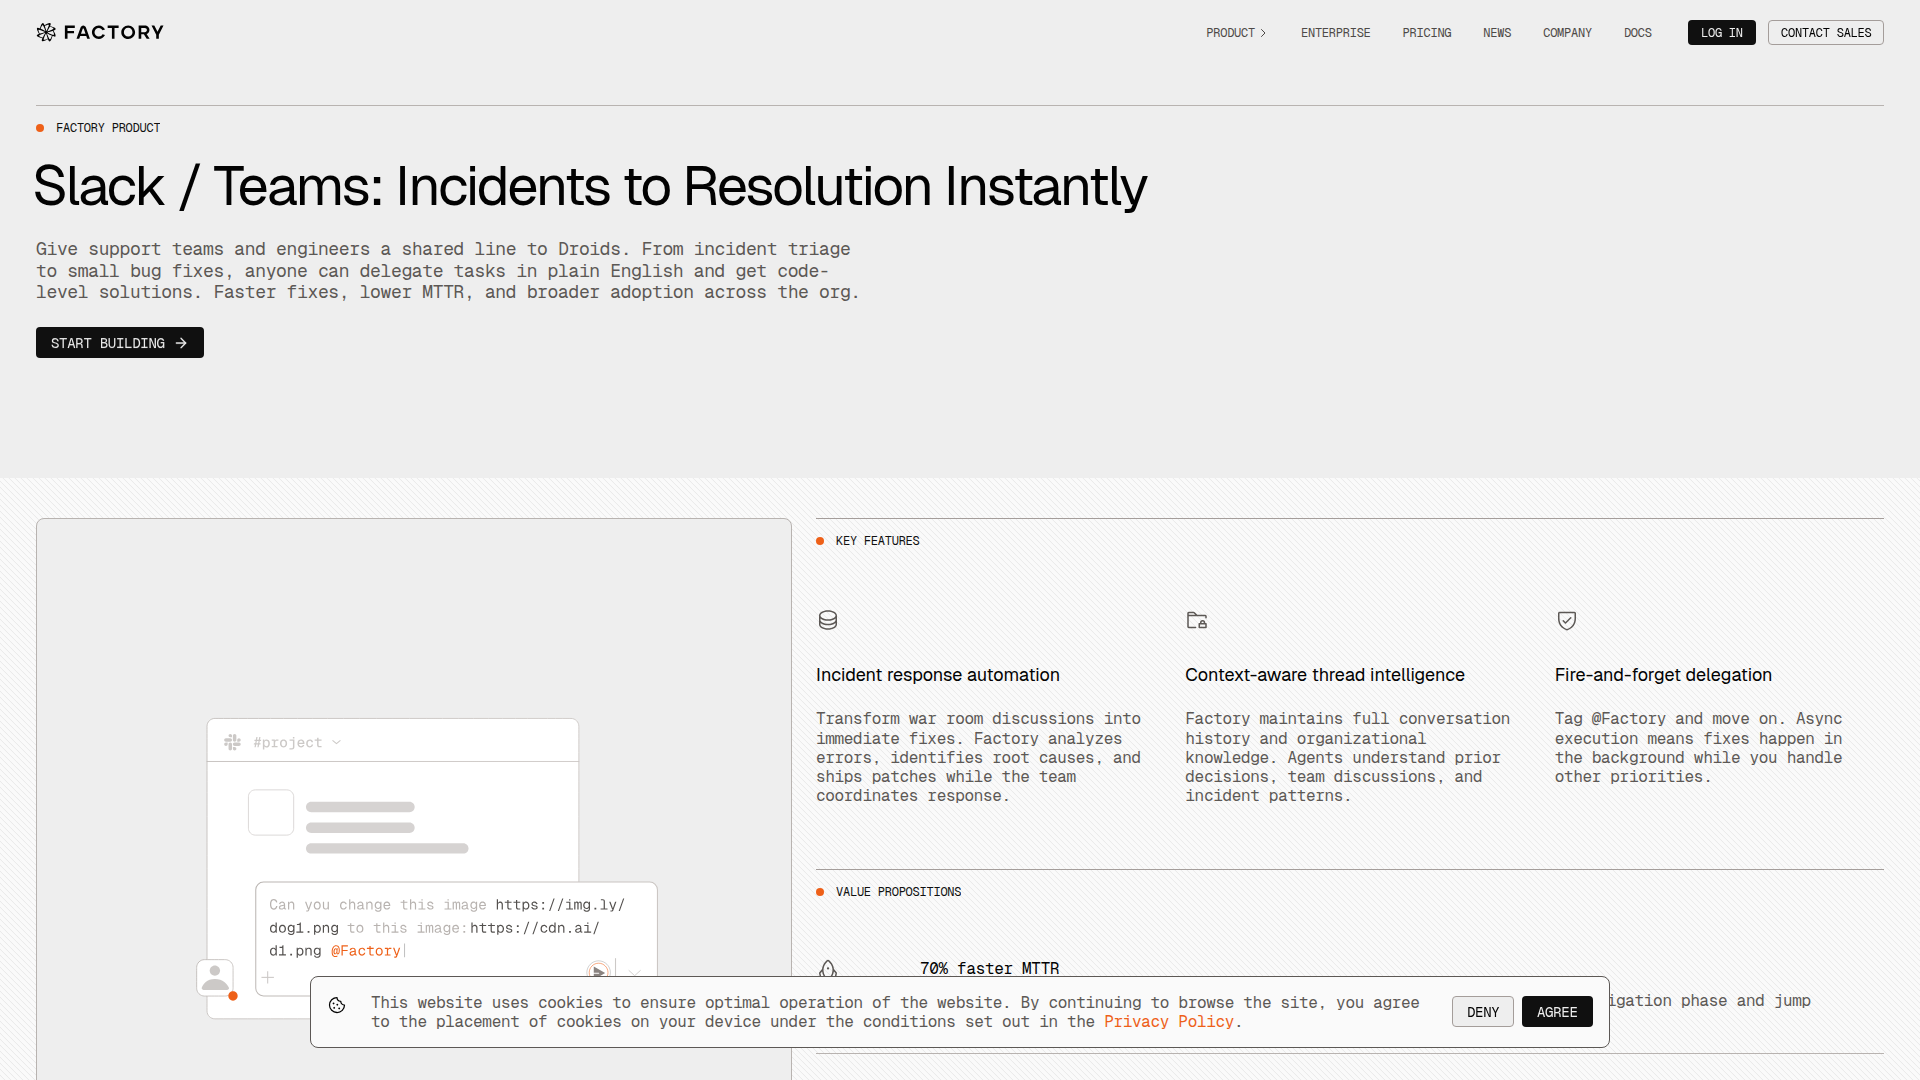Click the Contact Sales button
This screenshot has height=1080, width=1920.
pos(1825,33)
